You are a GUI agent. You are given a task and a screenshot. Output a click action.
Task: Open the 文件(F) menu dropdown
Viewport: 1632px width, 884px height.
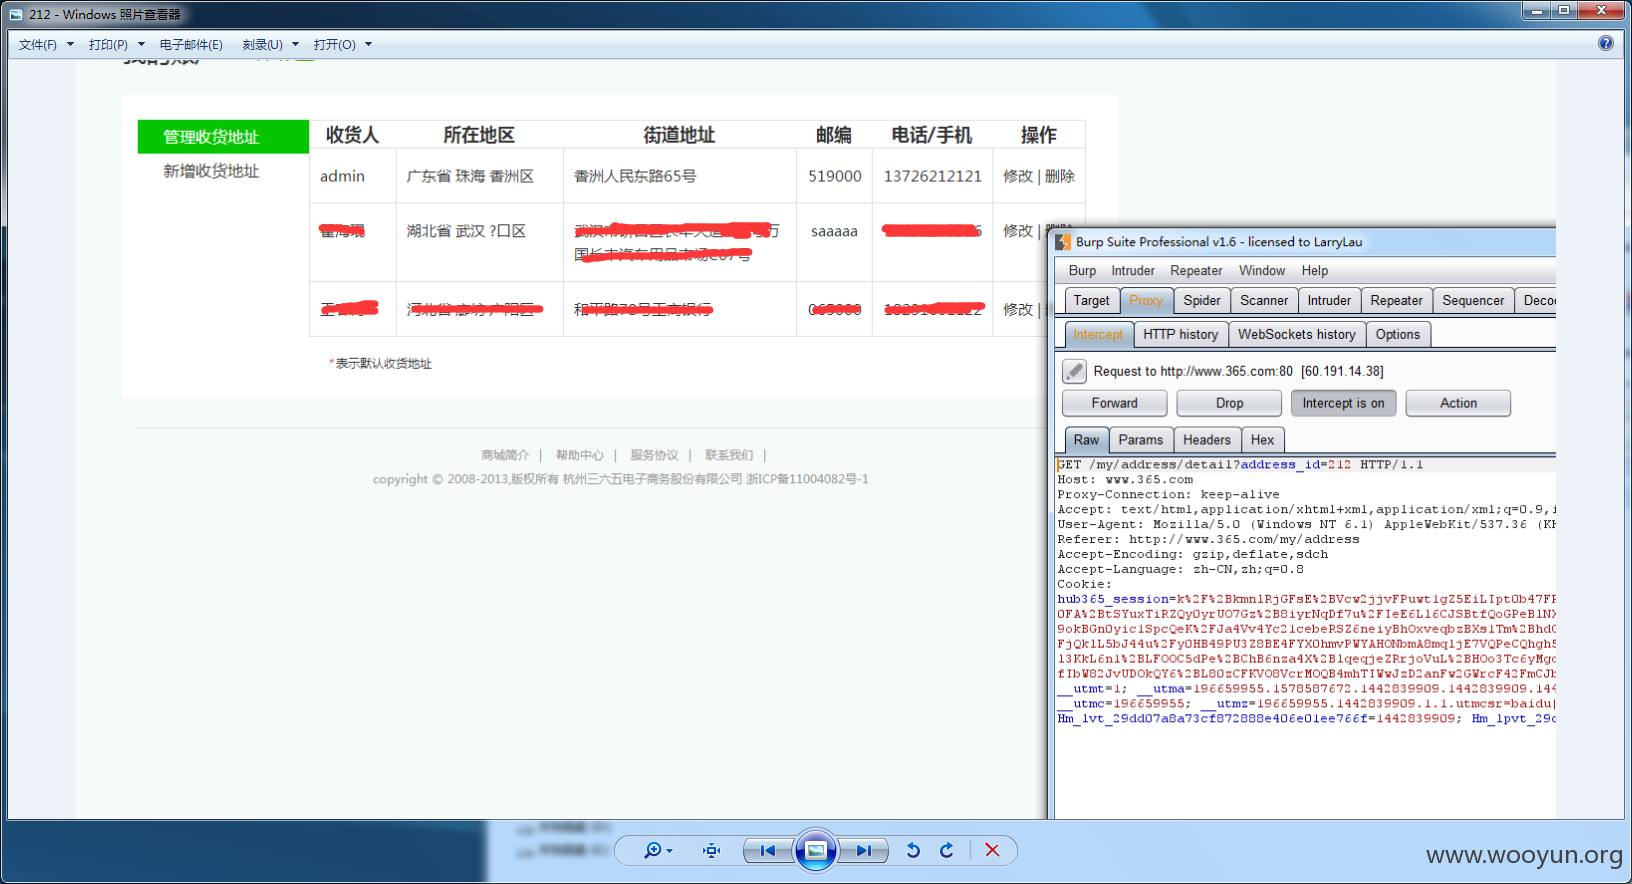[x=46, y=45]
